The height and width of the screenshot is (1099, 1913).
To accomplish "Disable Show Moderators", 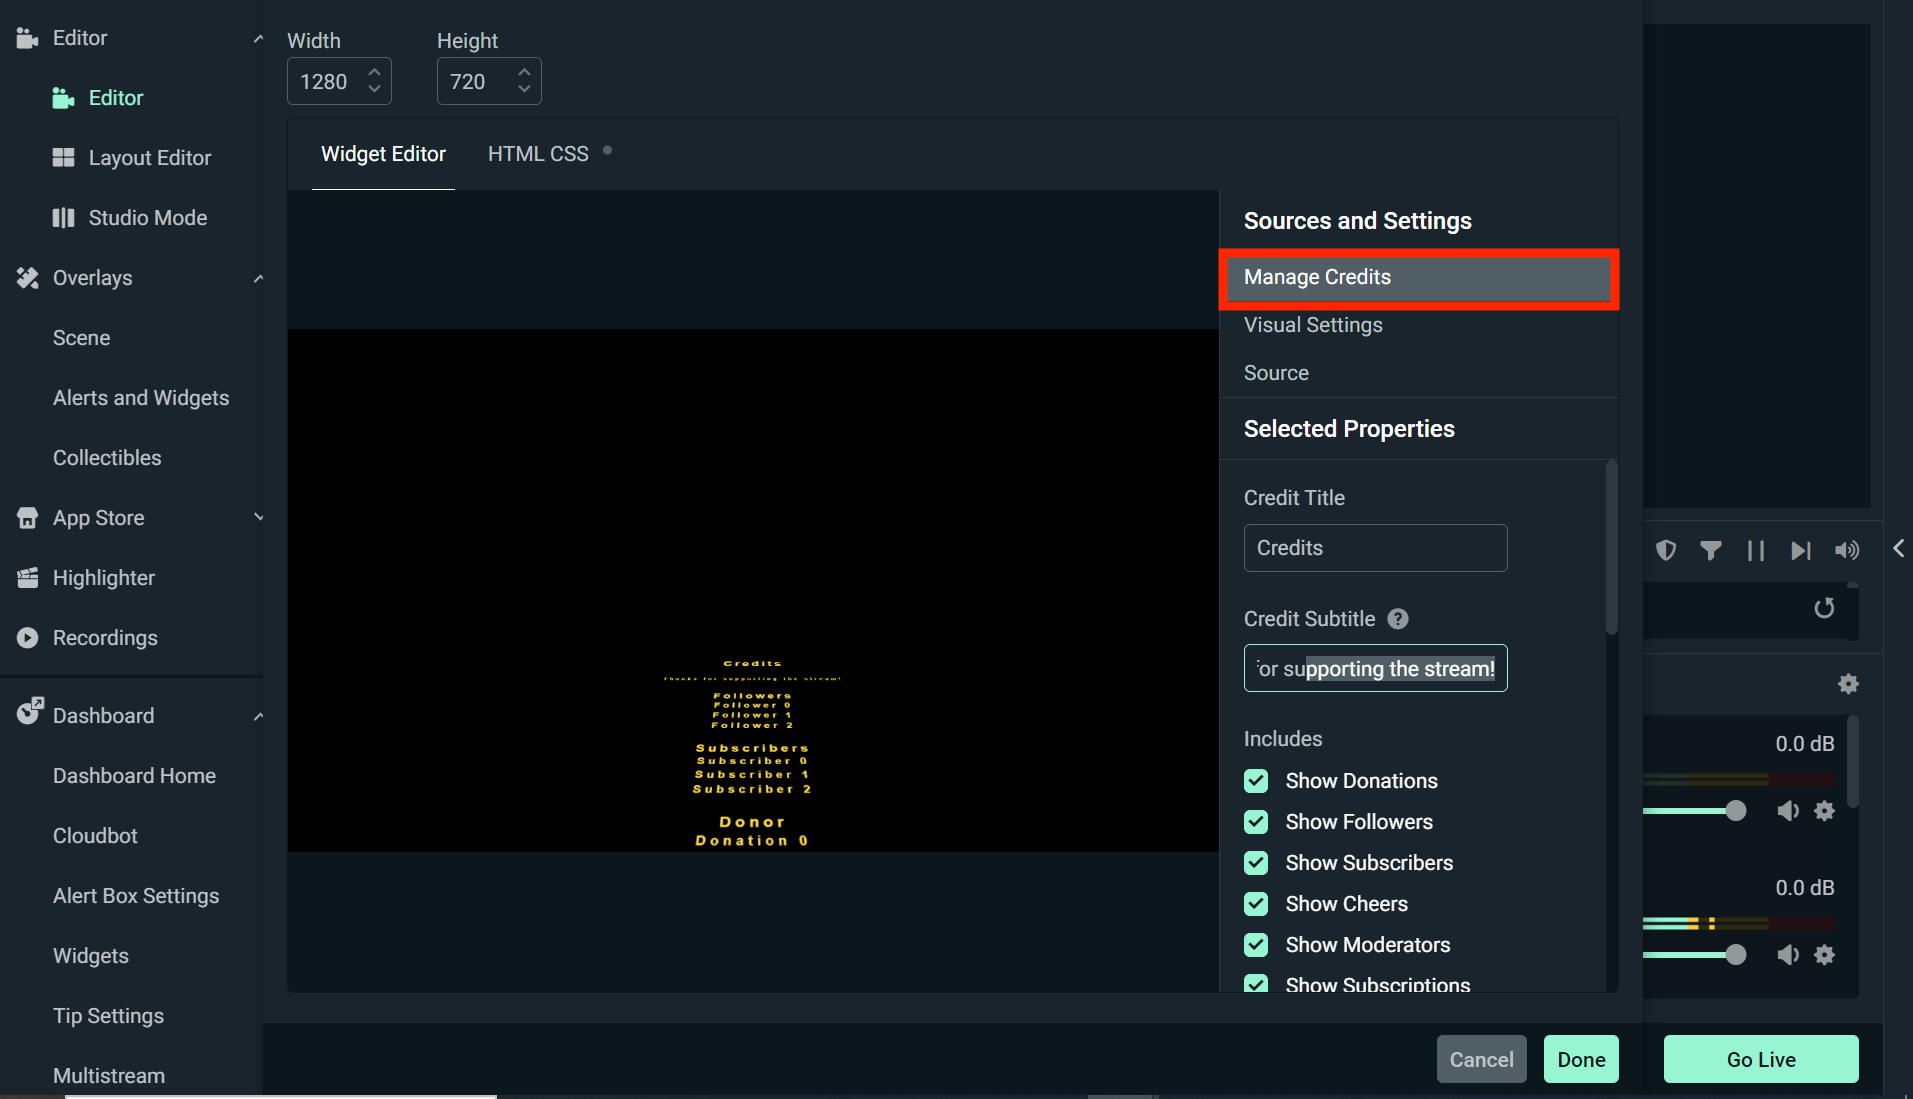I will [1256, 945].
